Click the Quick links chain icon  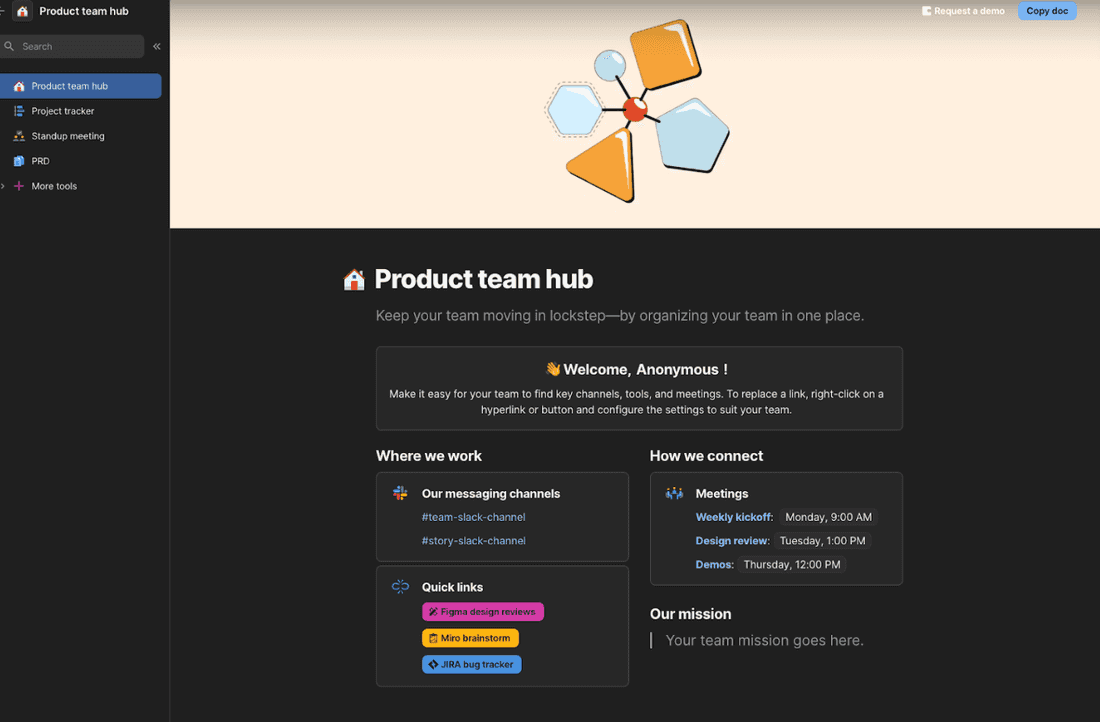pyautogui.click(x=400, y=587)
